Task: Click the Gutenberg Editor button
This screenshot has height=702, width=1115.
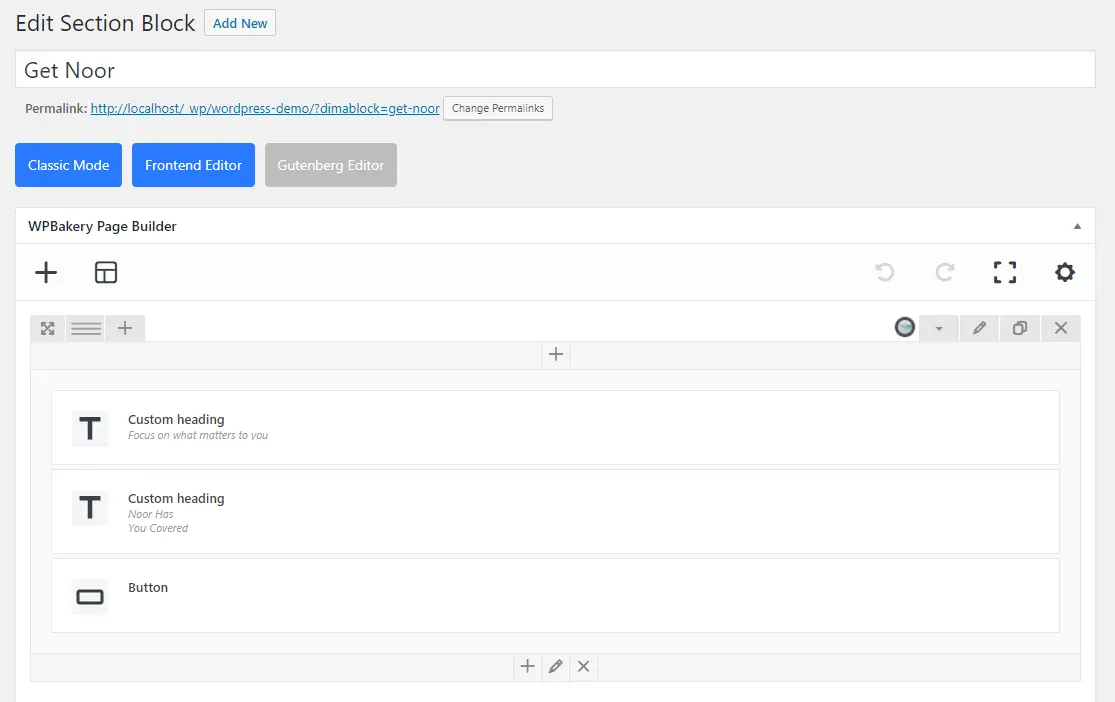Action: pyautogui.click(x=331, y=165)
